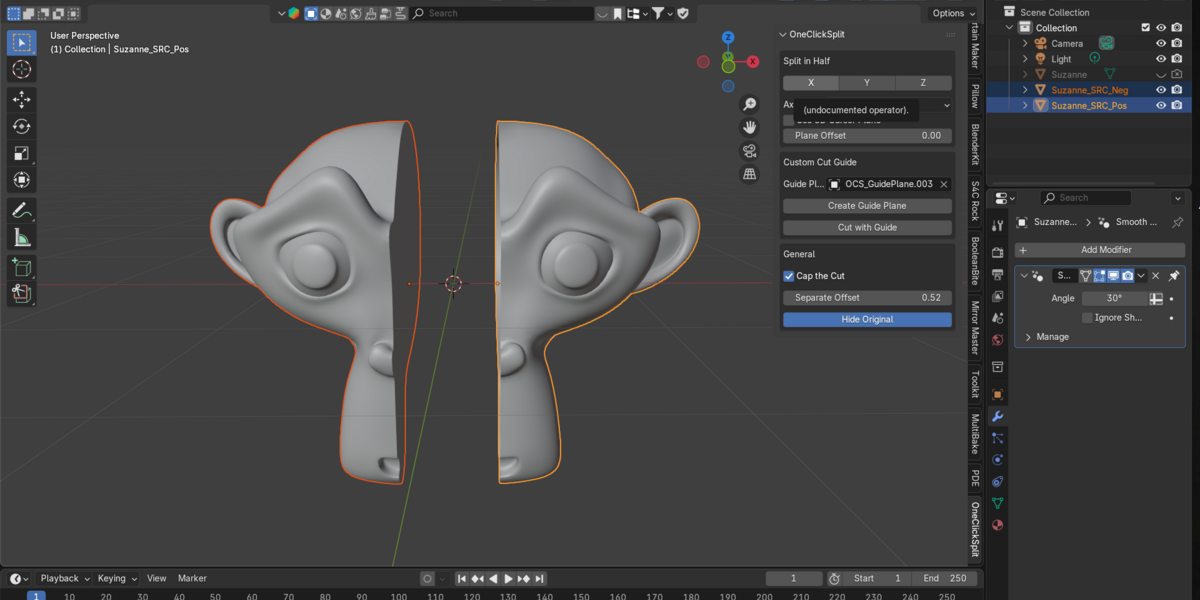Select the Rotate tool
Image resolution: width=1200 pixels, height=600 pixels.
22,126
